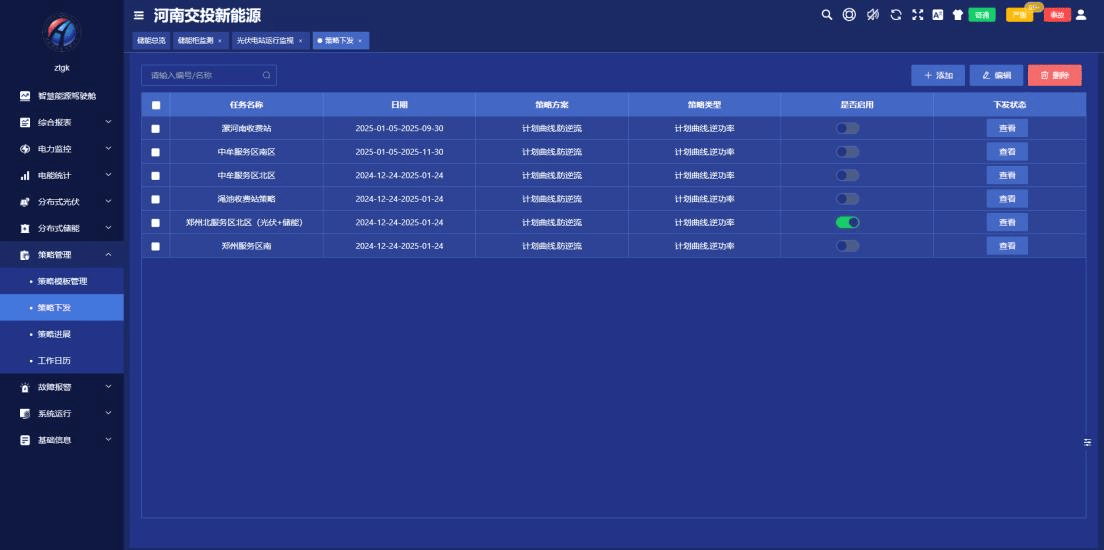Click the 基础信息 document icon
The image size is (1104, 550).
tap(25, 440)
